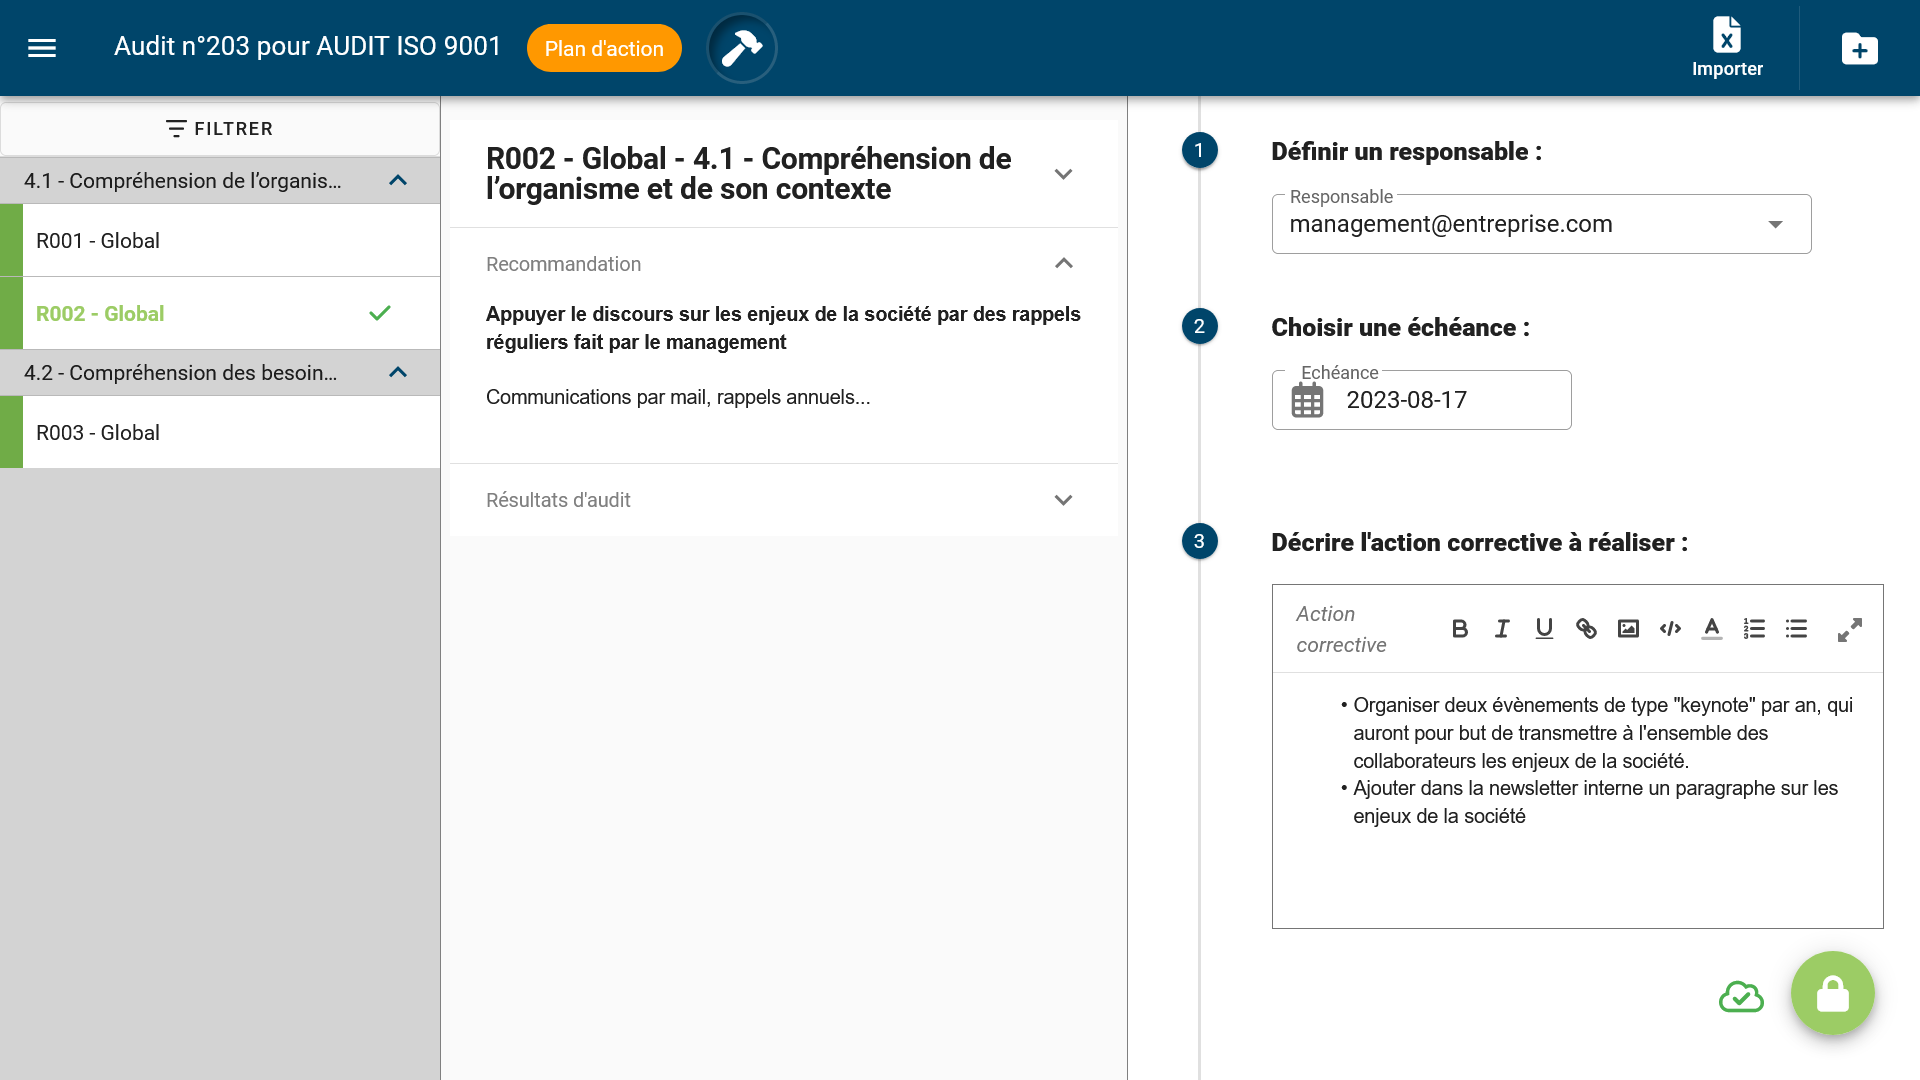Viewport: 1920px width, 1080px height.
Task: Click the add folder icon
Action: point(1860,48)
